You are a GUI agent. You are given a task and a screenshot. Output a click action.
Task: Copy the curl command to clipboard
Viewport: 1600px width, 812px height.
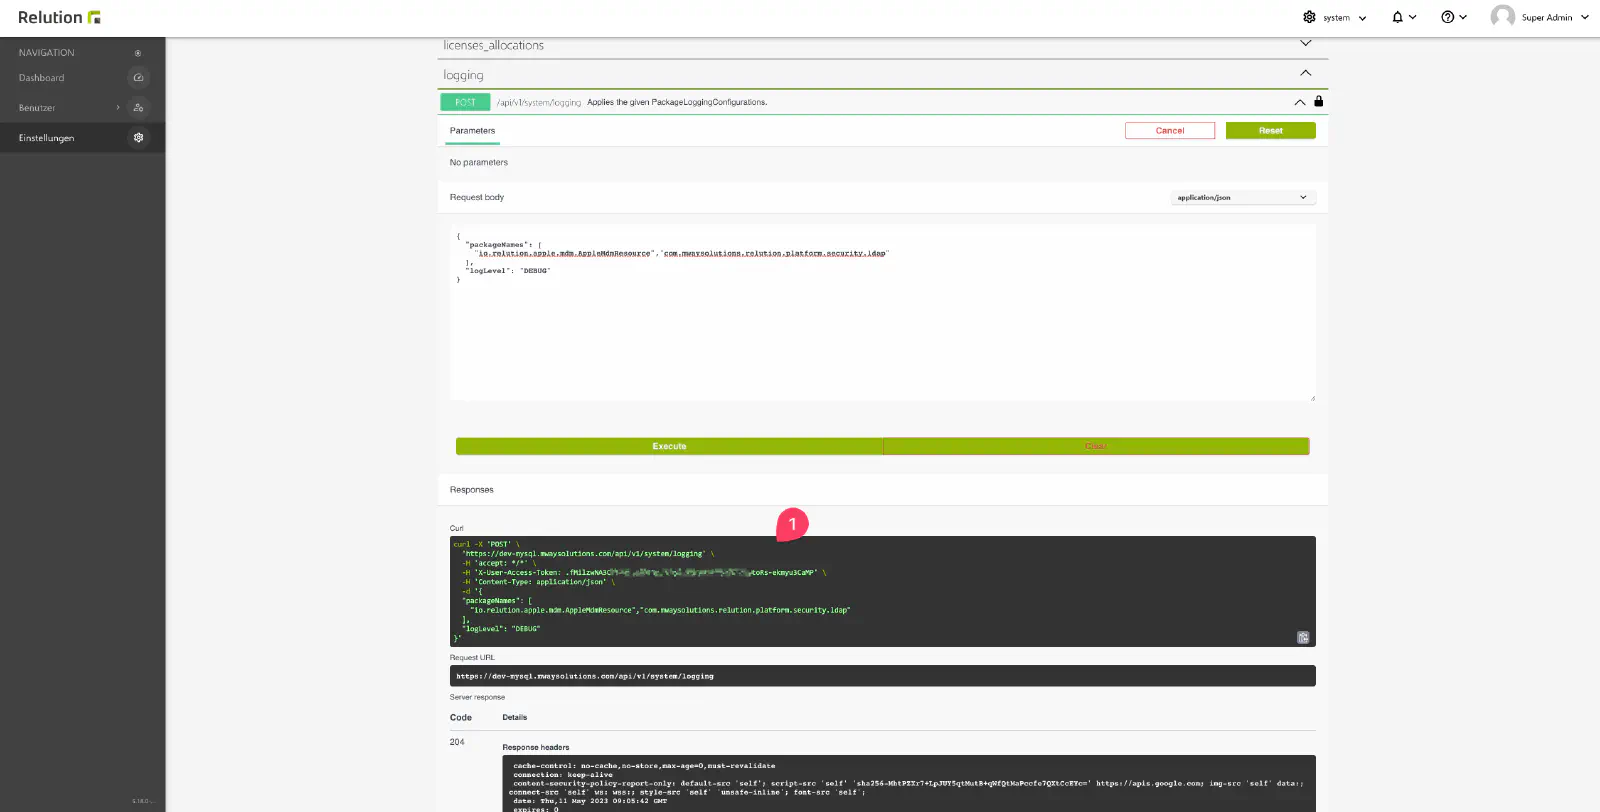tap(1303, 637)
